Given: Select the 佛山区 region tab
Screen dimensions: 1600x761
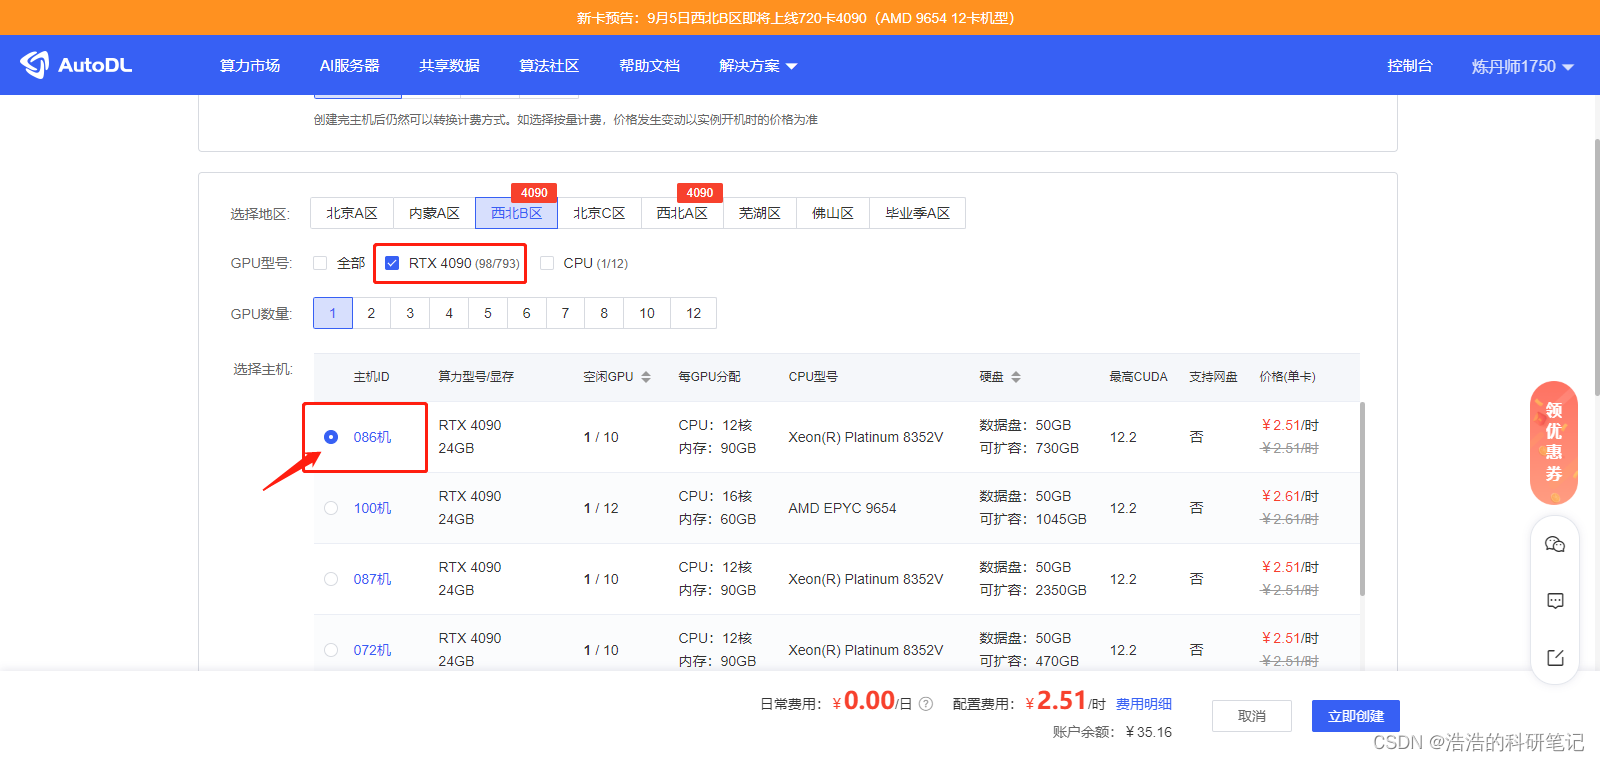Looking at the screenshot, I should coord(833,213).
